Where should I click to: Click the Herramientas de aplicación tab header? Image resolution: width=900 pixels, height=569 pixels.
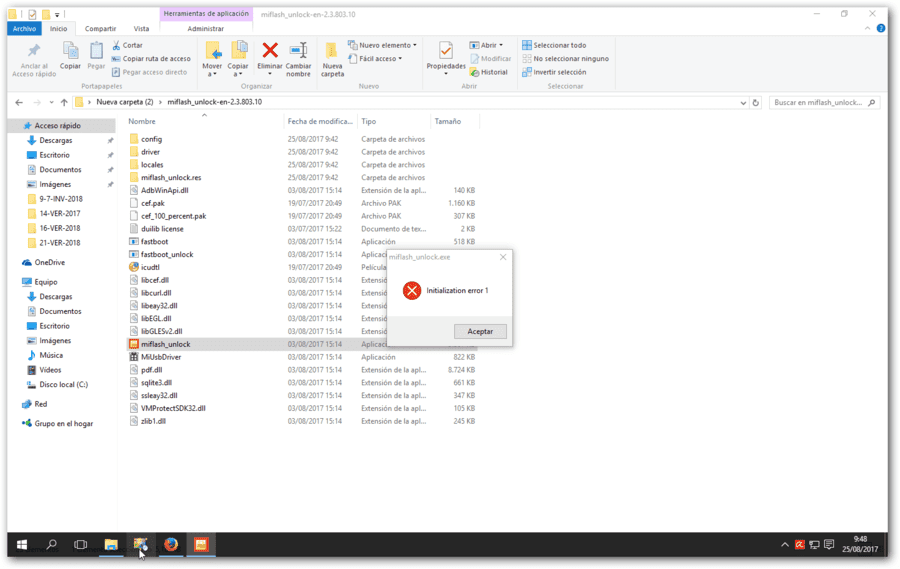tap(206, 13)
